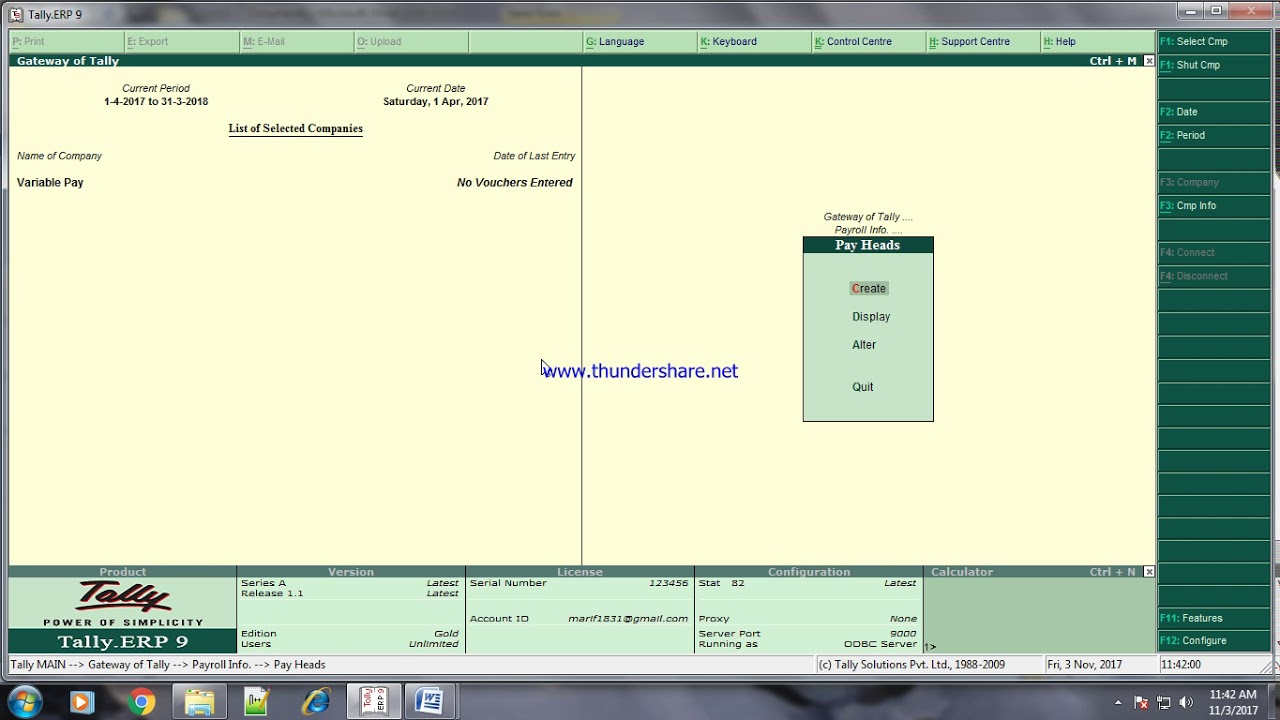Click the O: Upload toolbar button
Viewport: 1280px width, 720px height.
coord(411,42)
